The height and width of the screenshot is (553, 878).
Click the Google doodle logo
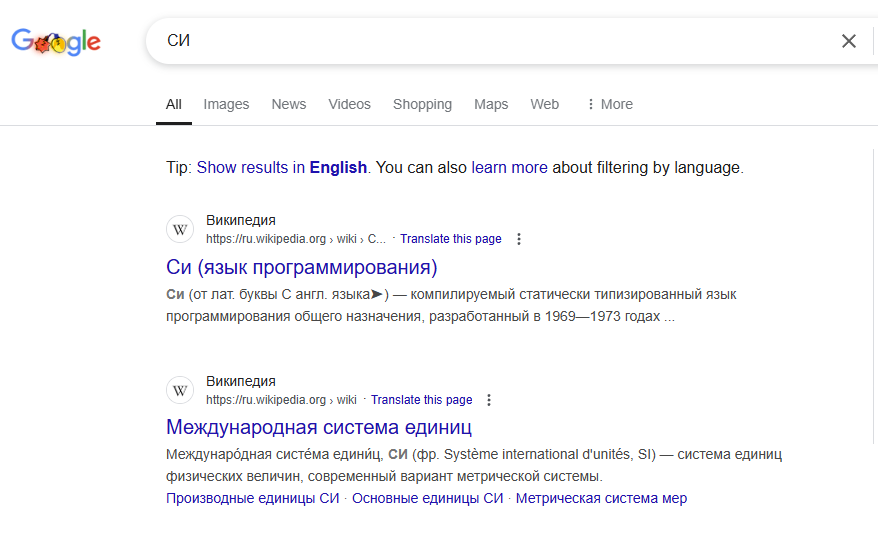[56, 42]
